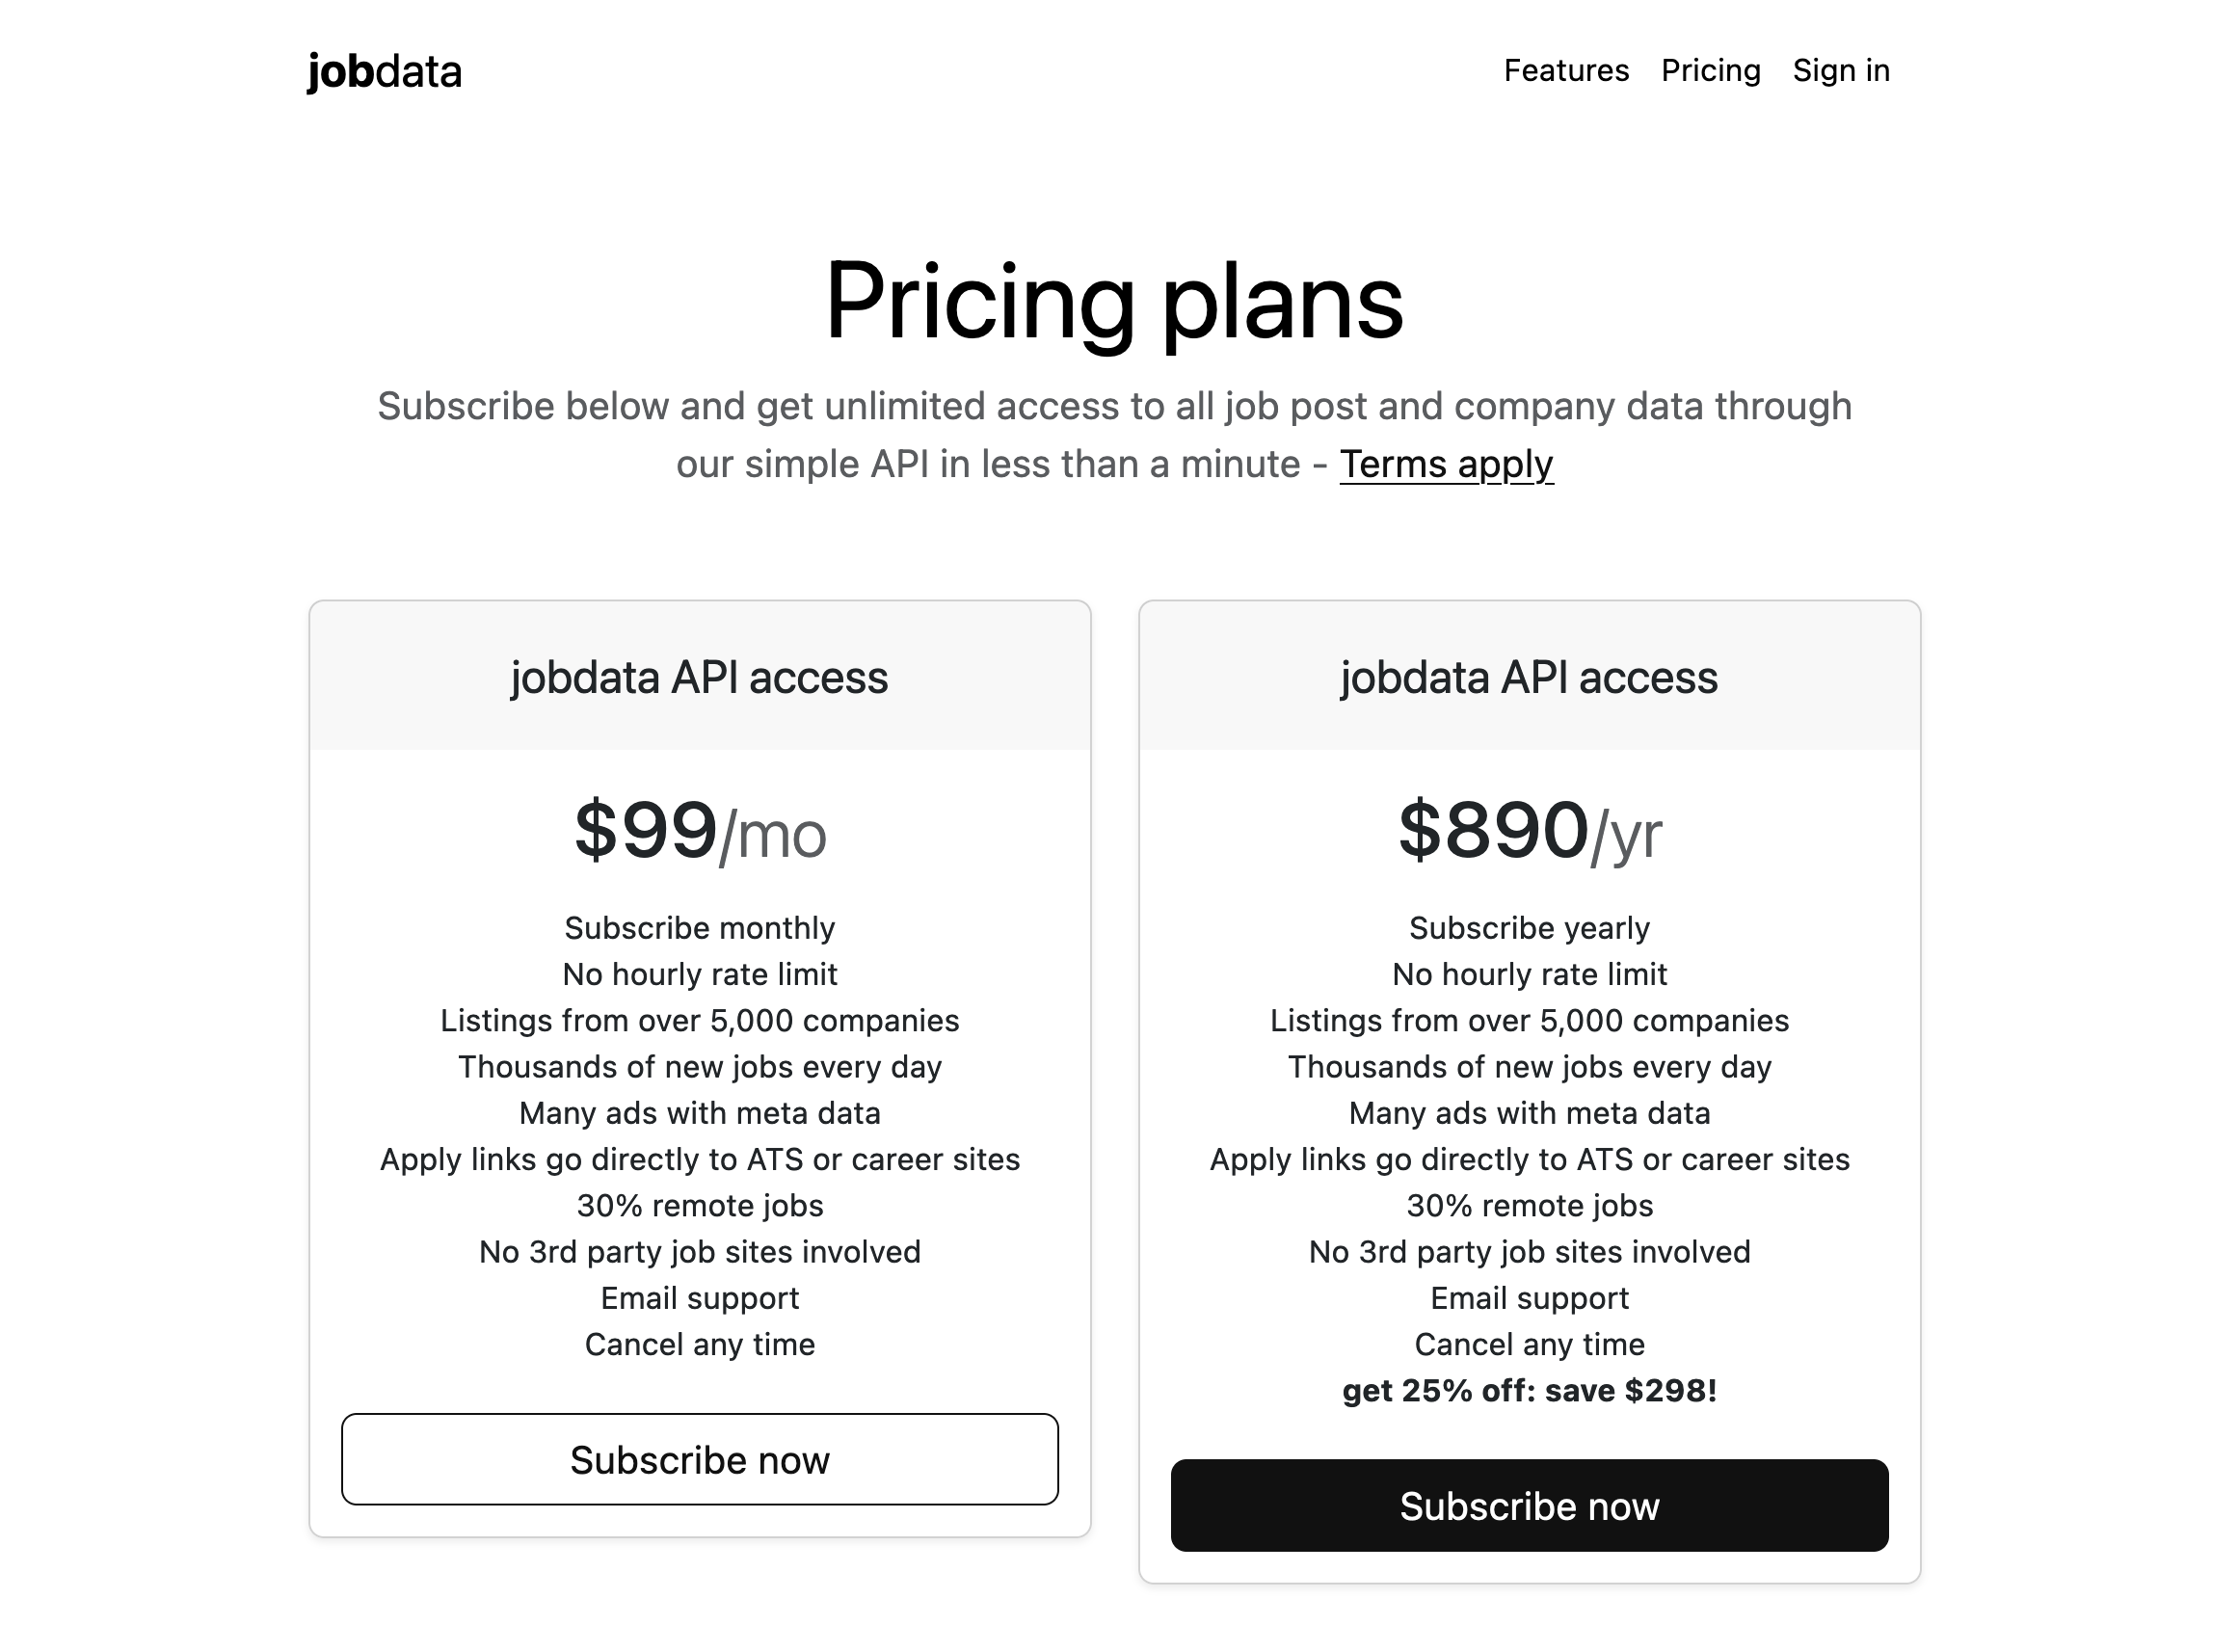The image size is (2238, 1652).
Task: Click the yearly plan's jobdata API access header
Action: click(x=1529, y=678)
